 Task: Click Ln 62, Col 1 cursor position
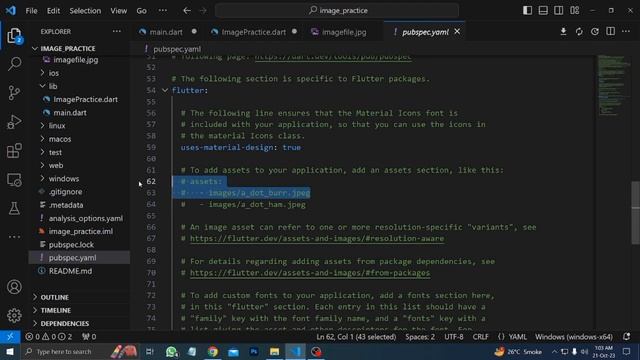pyautogui.click(x=356, y=337)
